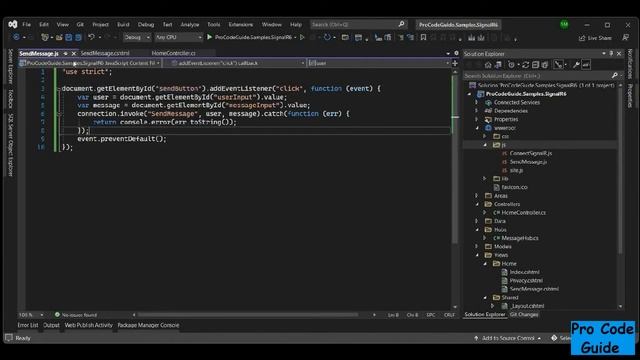Switch to HomeController.cs editor tab
Screen dimensions: 640x360
click(x=173, y=53)
